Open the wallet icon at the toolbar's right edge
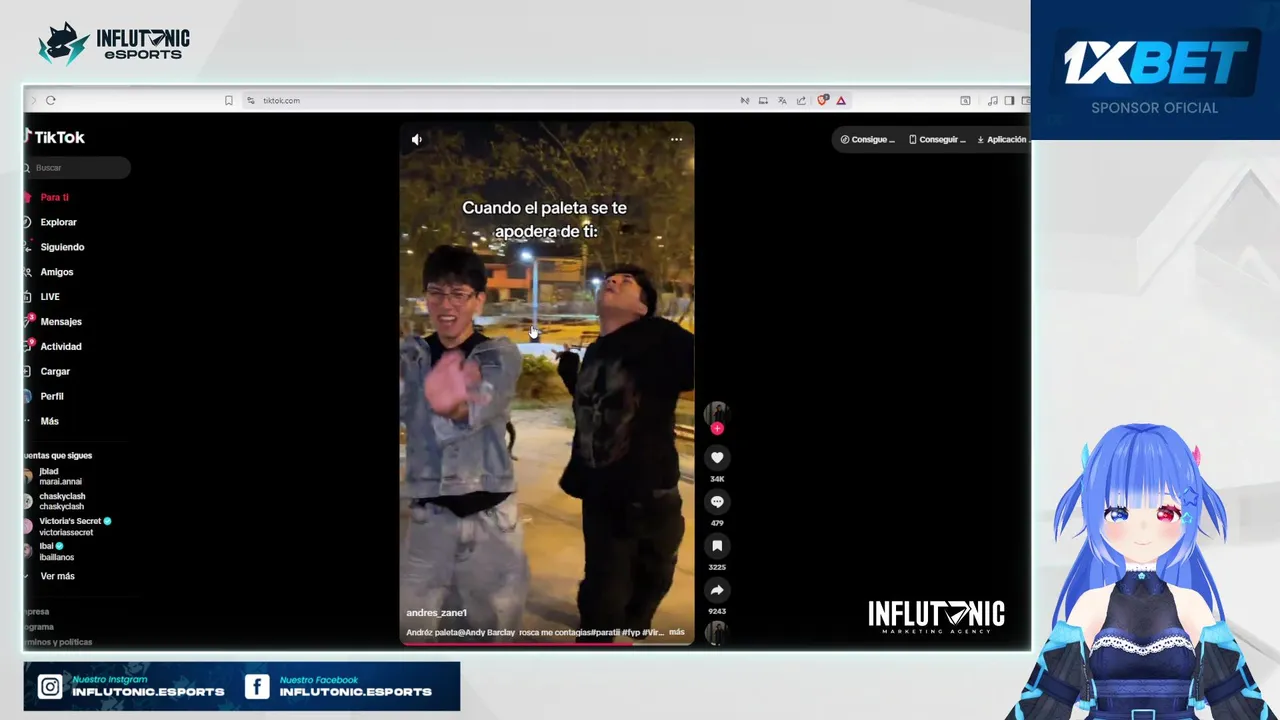The height and width of the screenshot is (720, 1280). click(x=1026, y=100)
